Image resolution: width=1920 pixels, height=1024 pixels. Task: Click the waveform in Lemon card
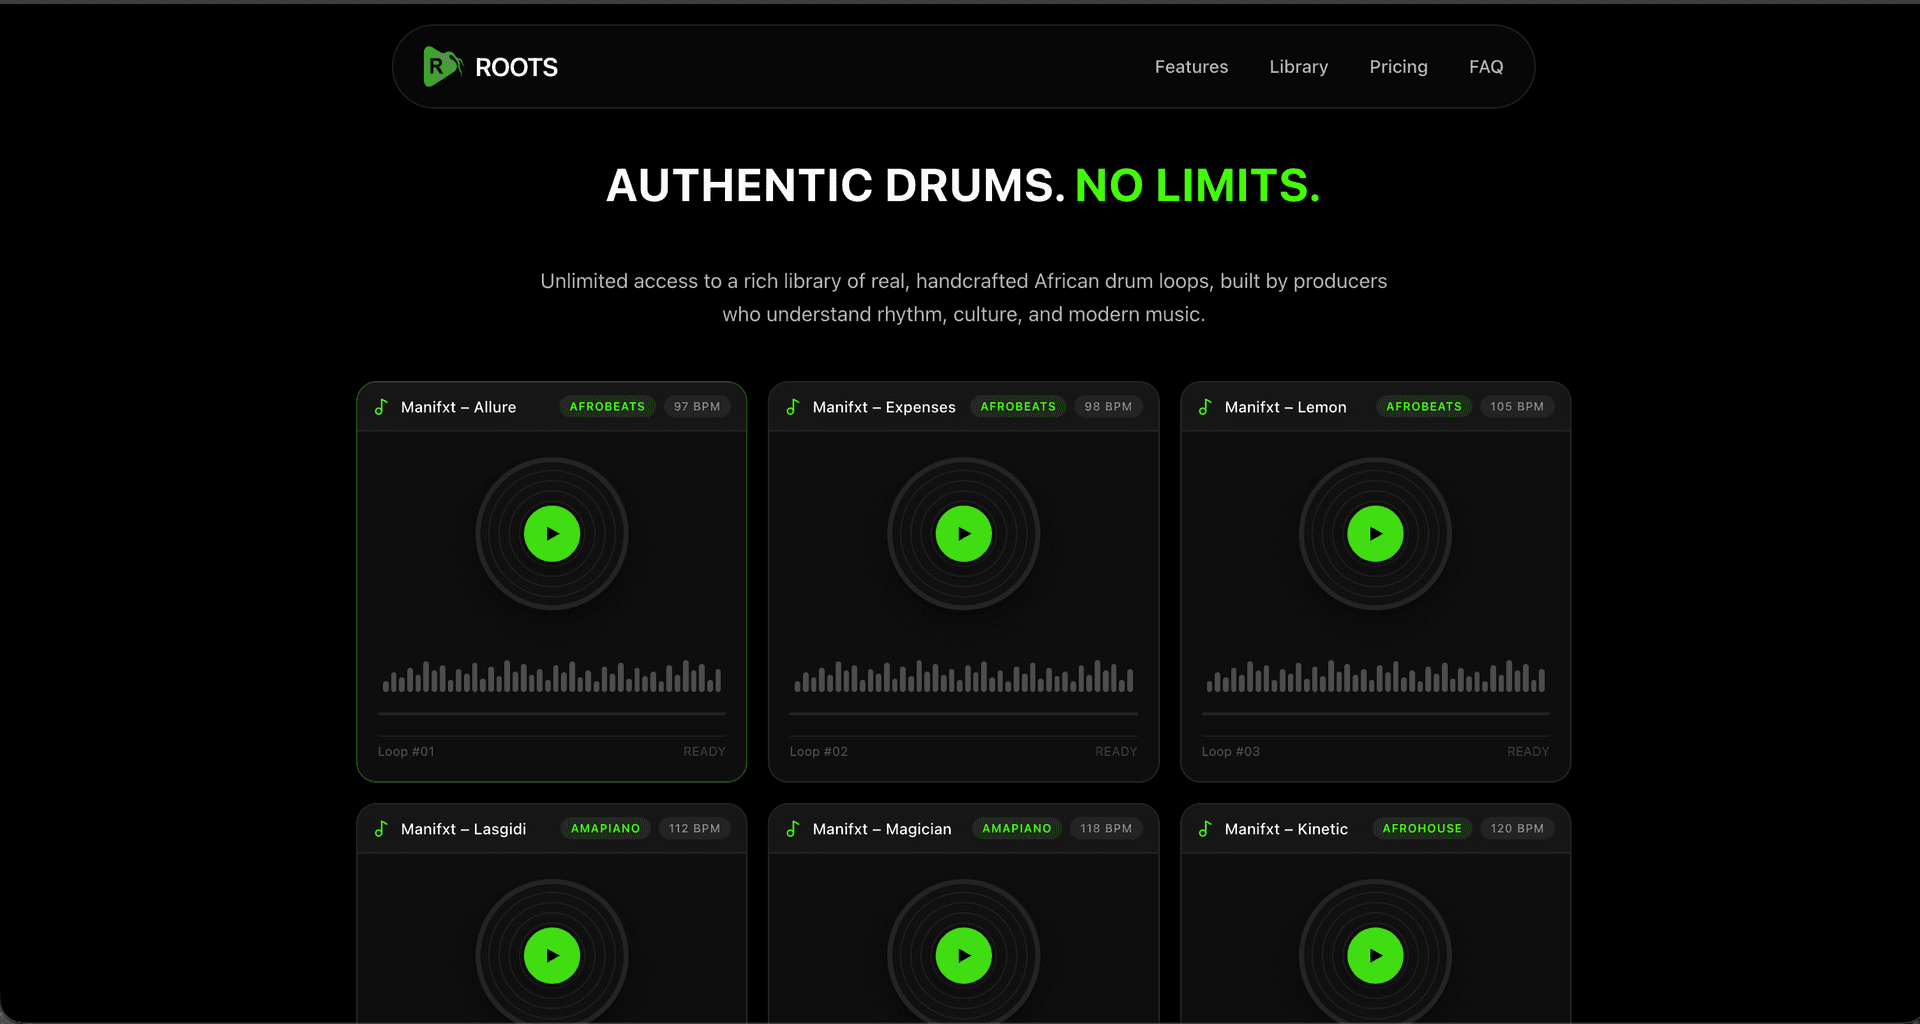tap(1375, 676)
